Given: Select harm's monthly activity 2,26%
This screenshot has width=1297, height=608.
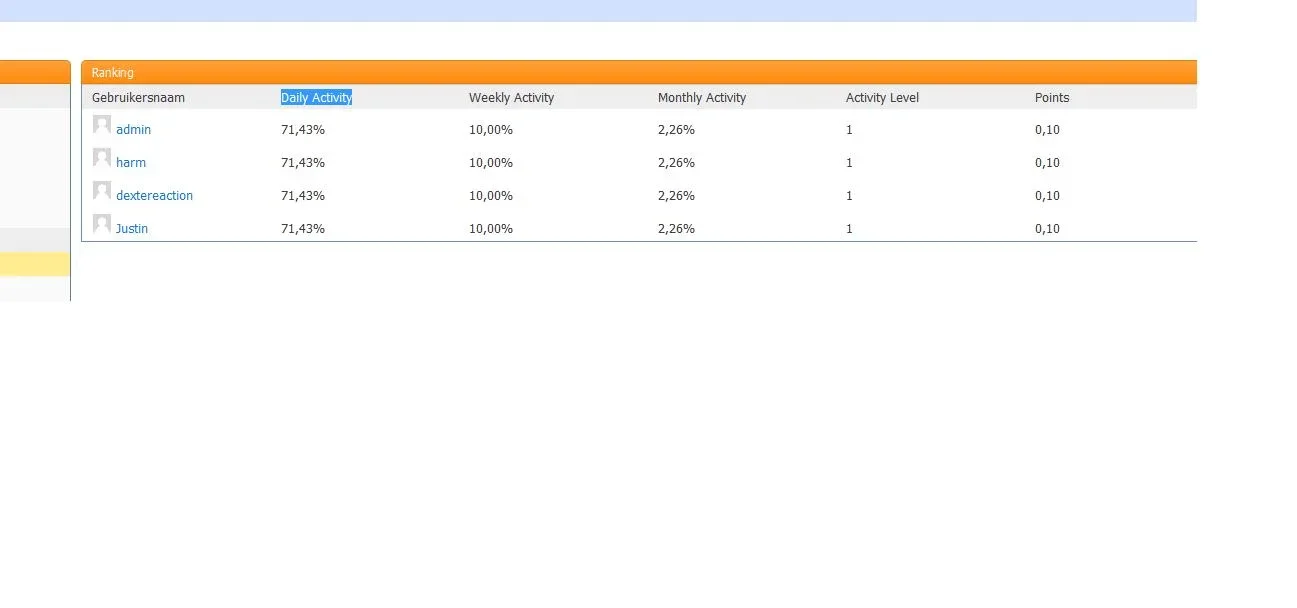Looking at the screenshot, I should (x=676, y=163).
